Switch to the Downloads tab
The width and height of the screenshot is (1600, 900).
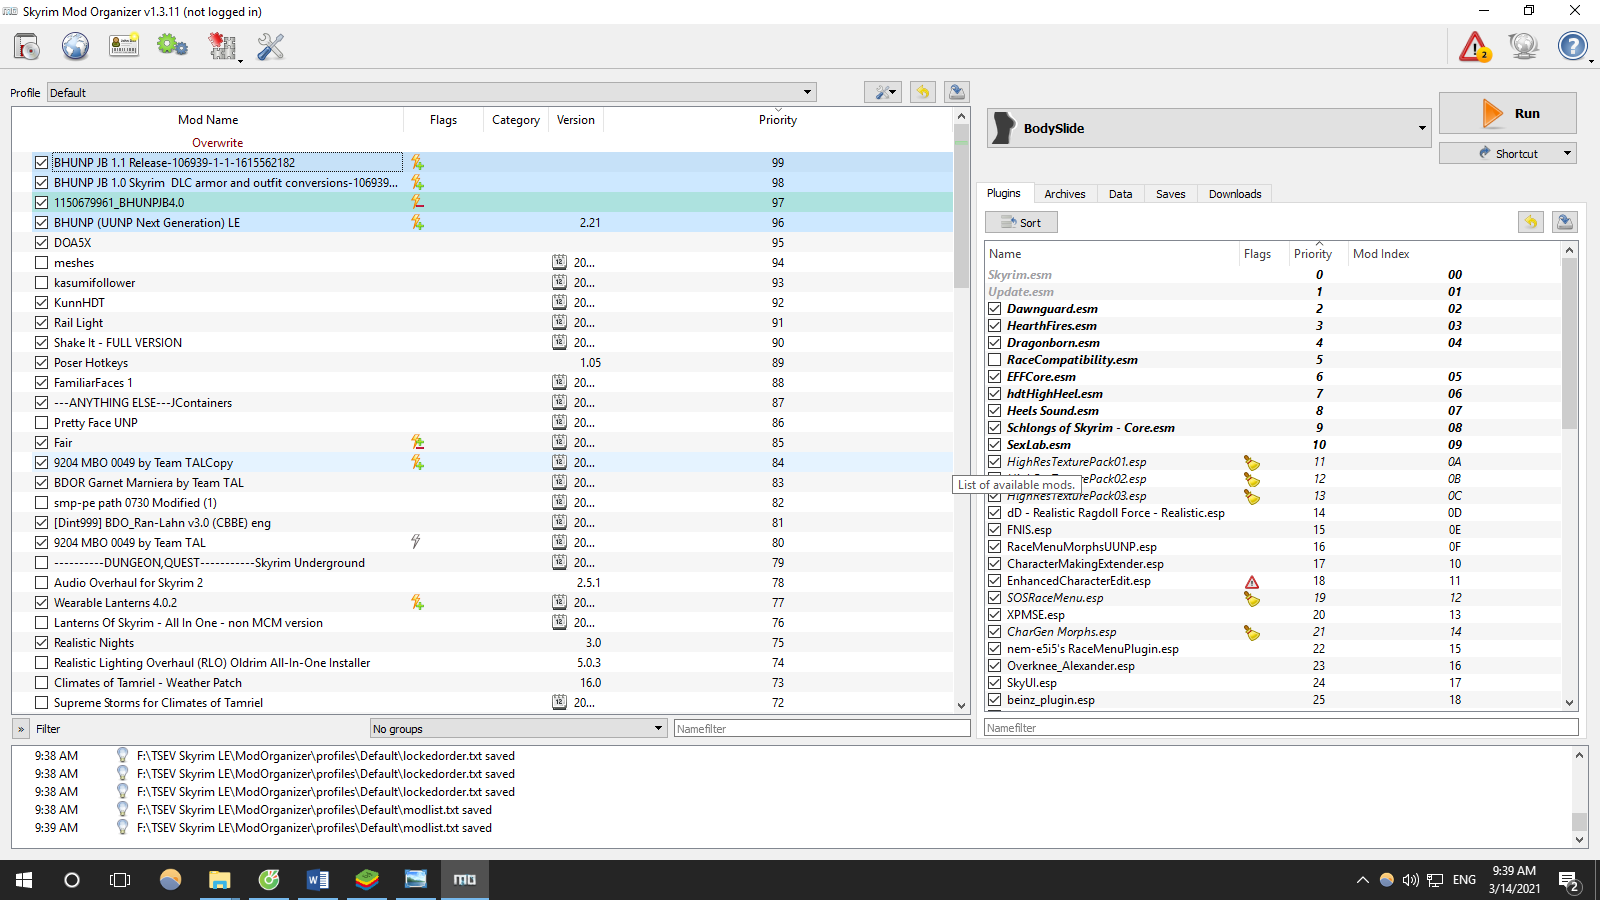tap(1235, 194)
